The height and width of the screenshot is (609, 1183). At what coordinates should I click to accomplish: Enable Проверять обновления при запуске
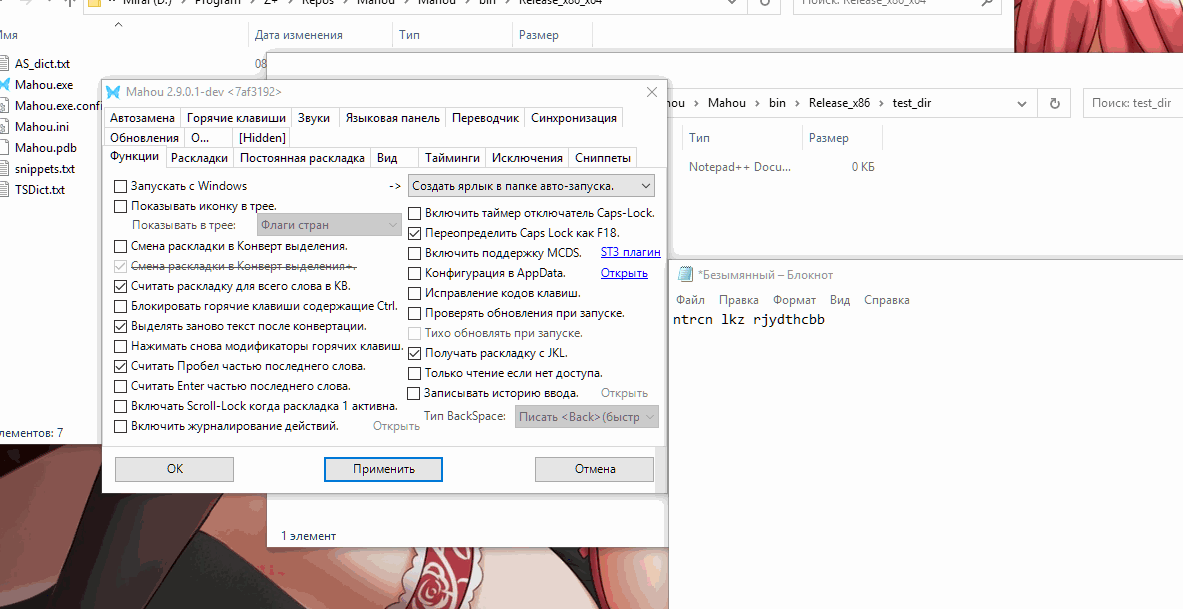[414, 313]
